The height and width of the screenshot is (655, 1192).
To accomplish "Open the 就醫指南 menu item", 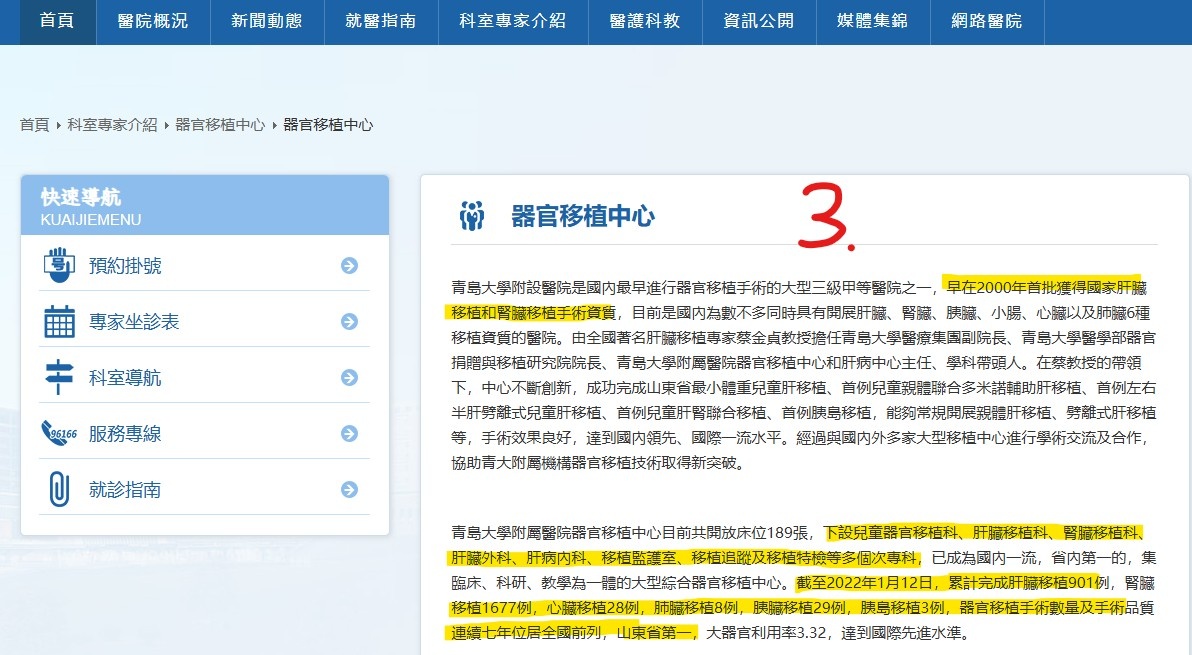I will click(381, 21).
